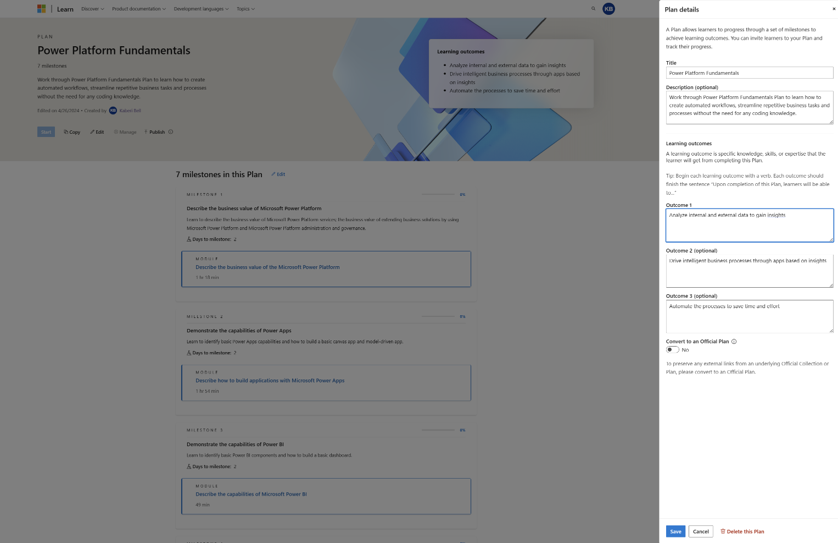Click into the Title input field
Image resolution: width=838 pixels, height=543 pixels.
click(749, 73)
